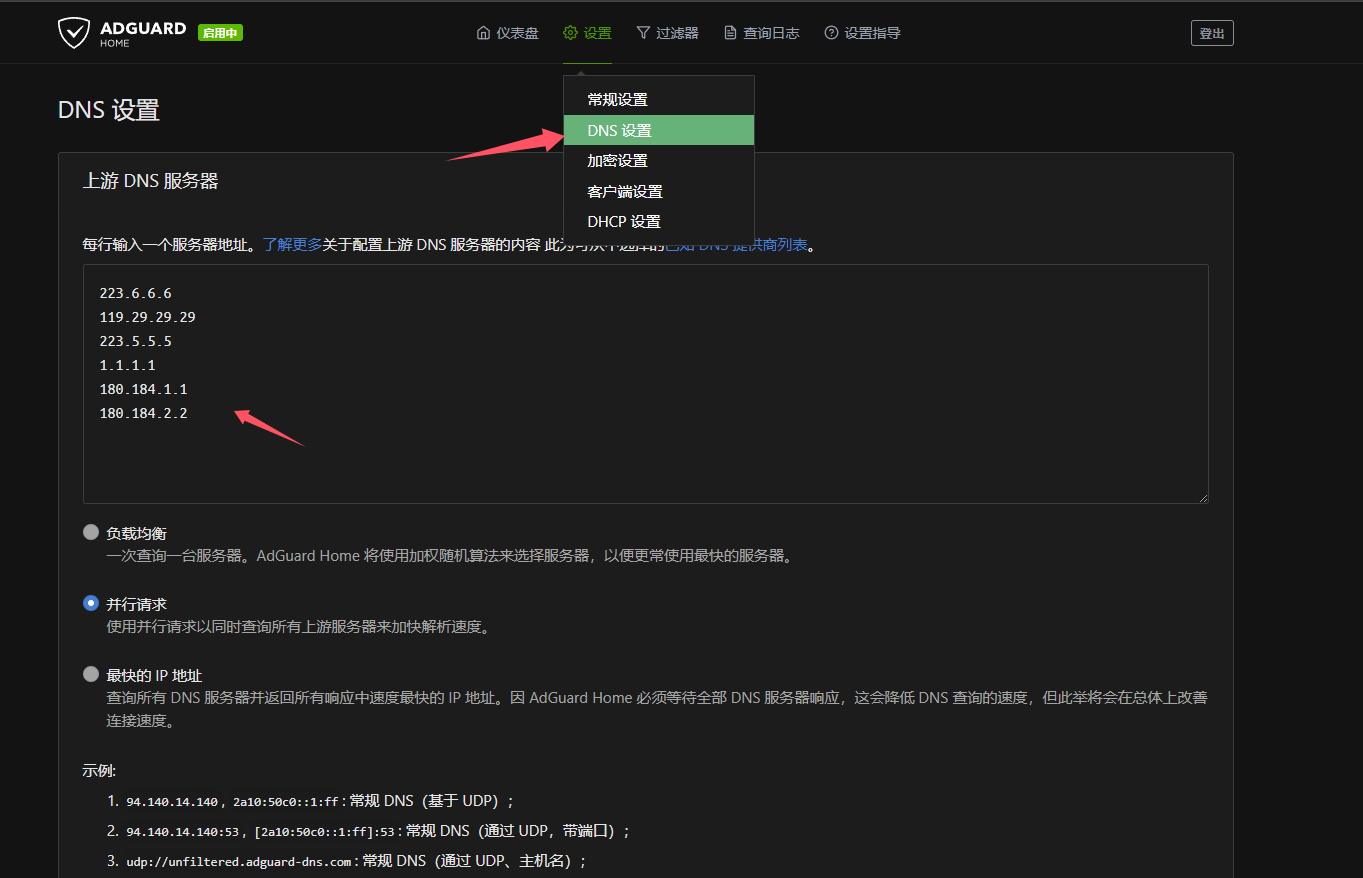1363x878 pixels.
Task: Choose 加密设置 from the dropdown
Action: pos(658,161)
